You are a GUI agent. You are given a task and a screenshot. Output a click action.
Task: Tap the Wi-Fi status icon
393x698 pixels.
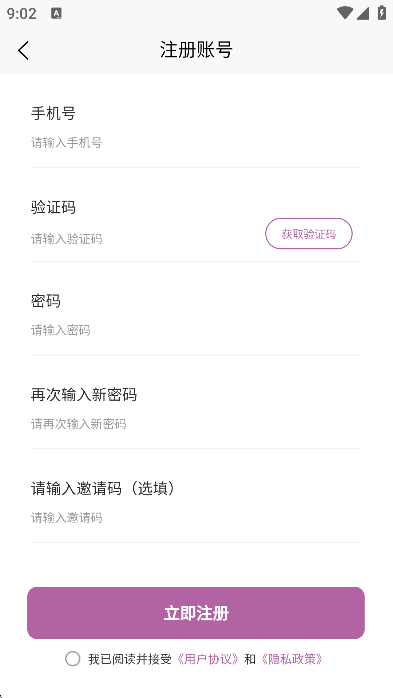coord(344,13)
